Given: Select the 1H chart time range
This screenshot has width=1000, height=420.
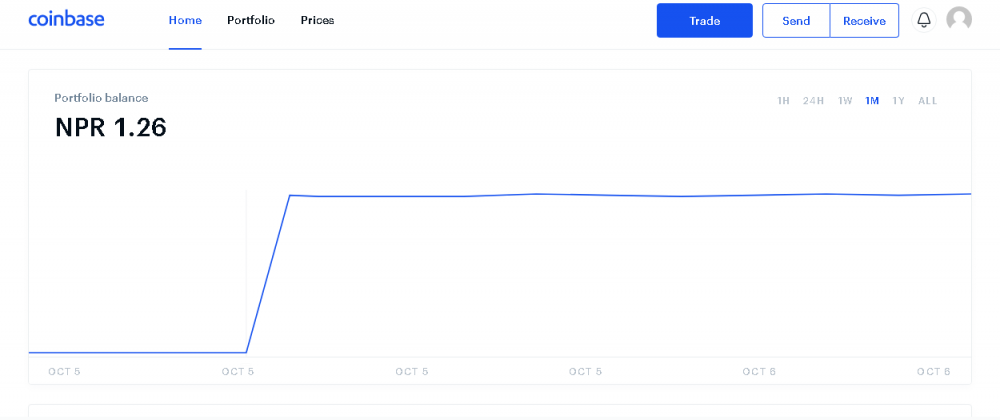Looking at the screenshot, I should point(783,101).
